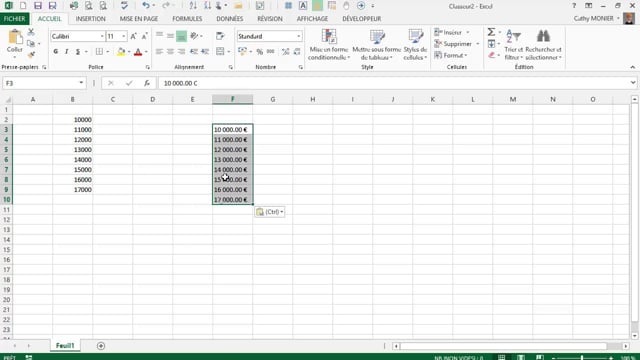The height and width of the screenshot is (360, 640).
Task: Toggle bold G formatting
Action: [56, 51]
